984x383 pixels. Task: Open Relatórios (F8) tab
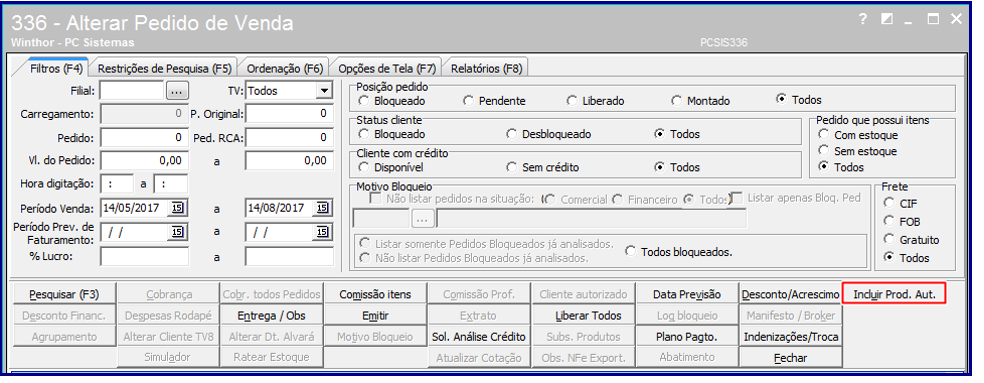[486, 68]
